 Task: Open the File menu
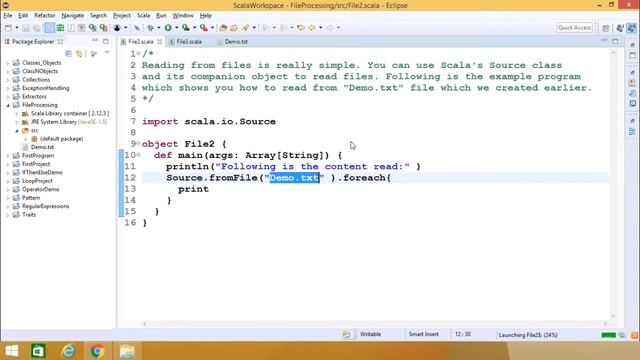click(x=8, y=16)
